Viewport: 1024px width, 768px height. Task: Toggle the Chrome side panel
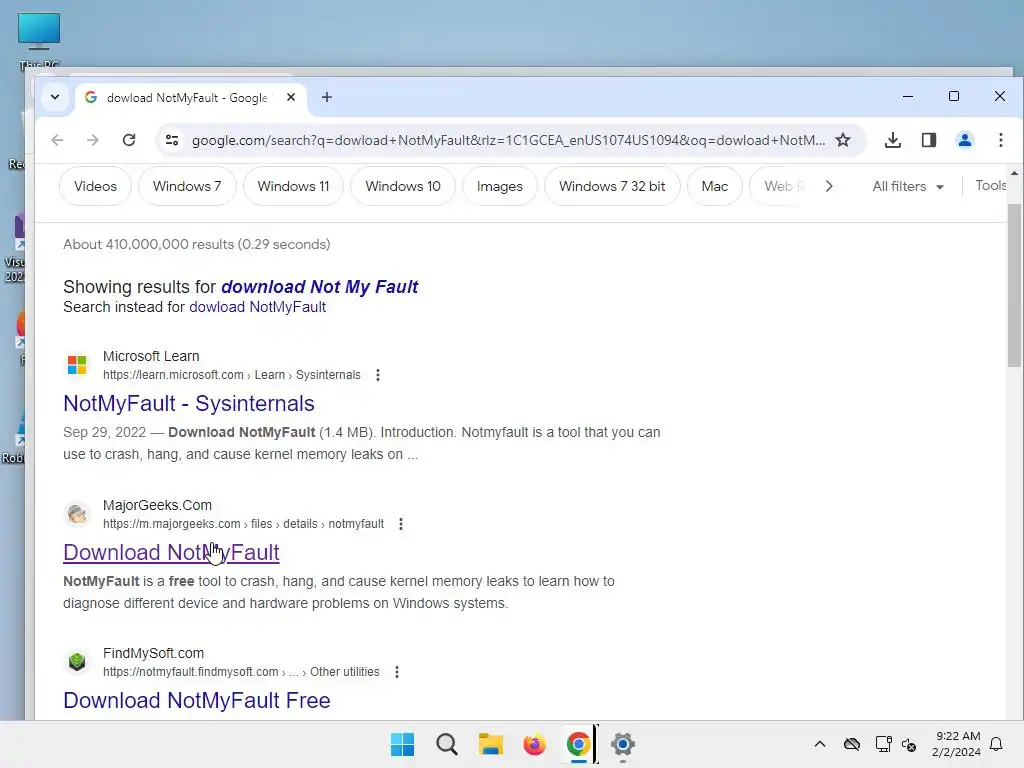coord(929,140)
